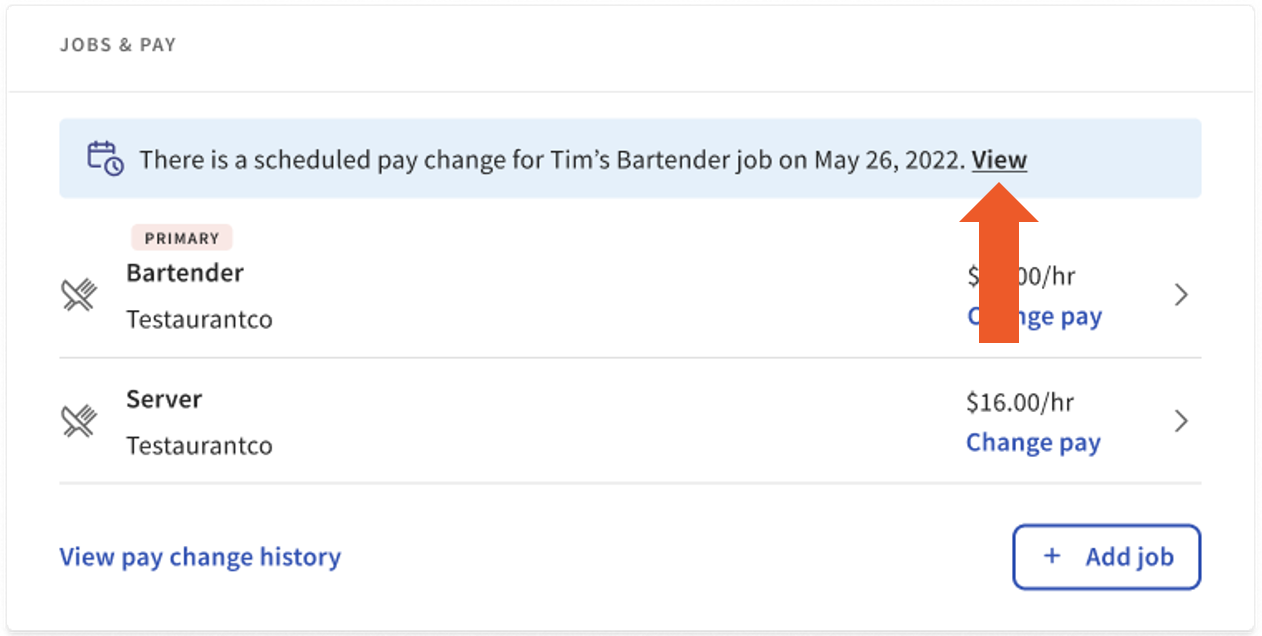Screen dimensions: 1262x636
Task: Expand the Server job chevron
Action: [x=1181, y=421]
